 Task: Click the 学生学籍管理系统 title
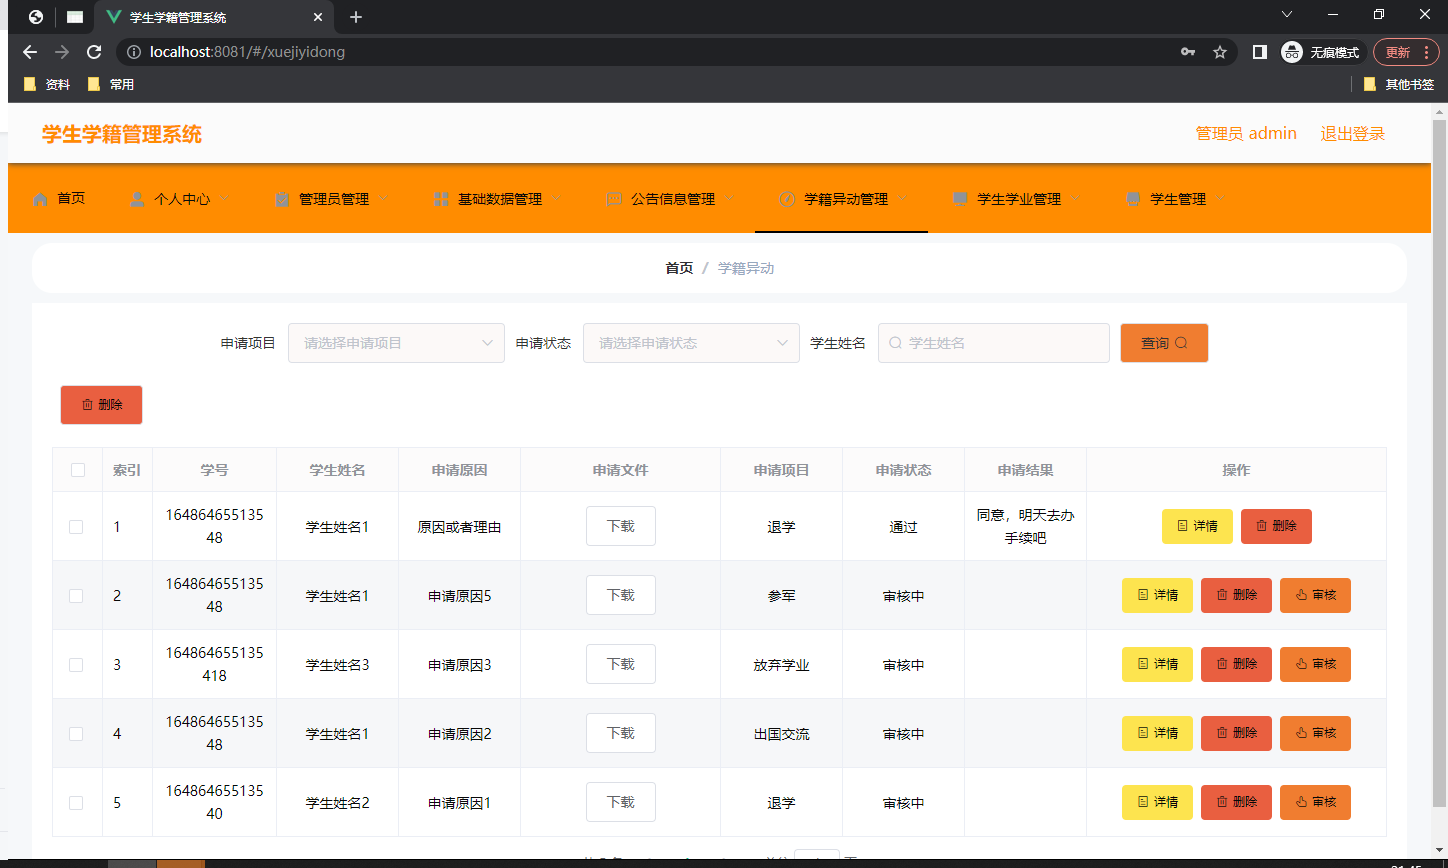coord(122,135)
